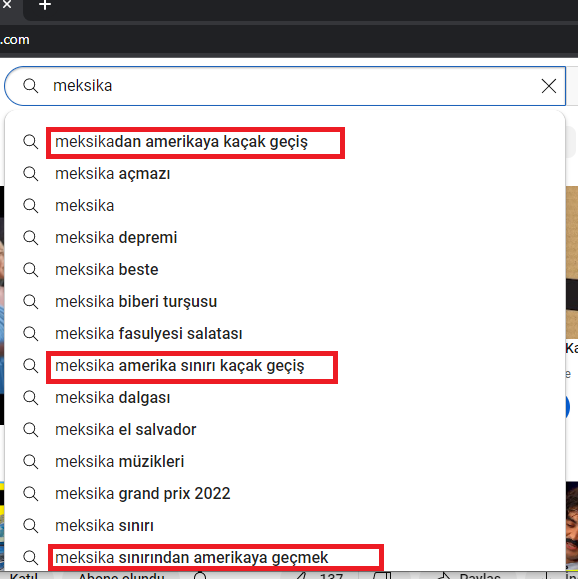Viewport: 578px width, 579px height.
Task: Clear the search box with X icon
Action: 548,86
